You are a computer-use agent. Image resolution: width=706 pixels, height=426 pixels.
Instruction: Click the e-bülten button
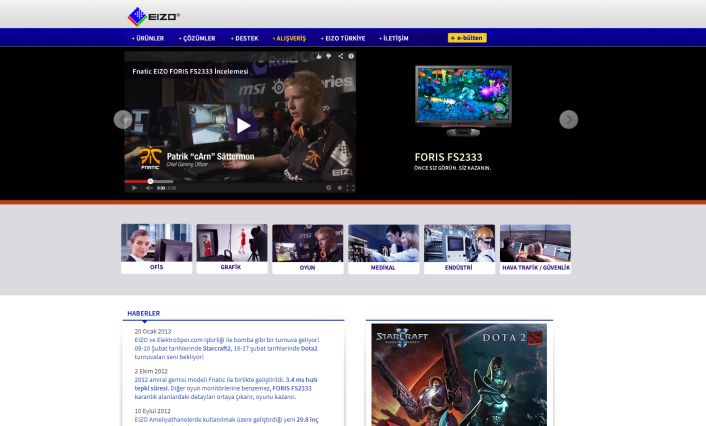coord(467,38)
